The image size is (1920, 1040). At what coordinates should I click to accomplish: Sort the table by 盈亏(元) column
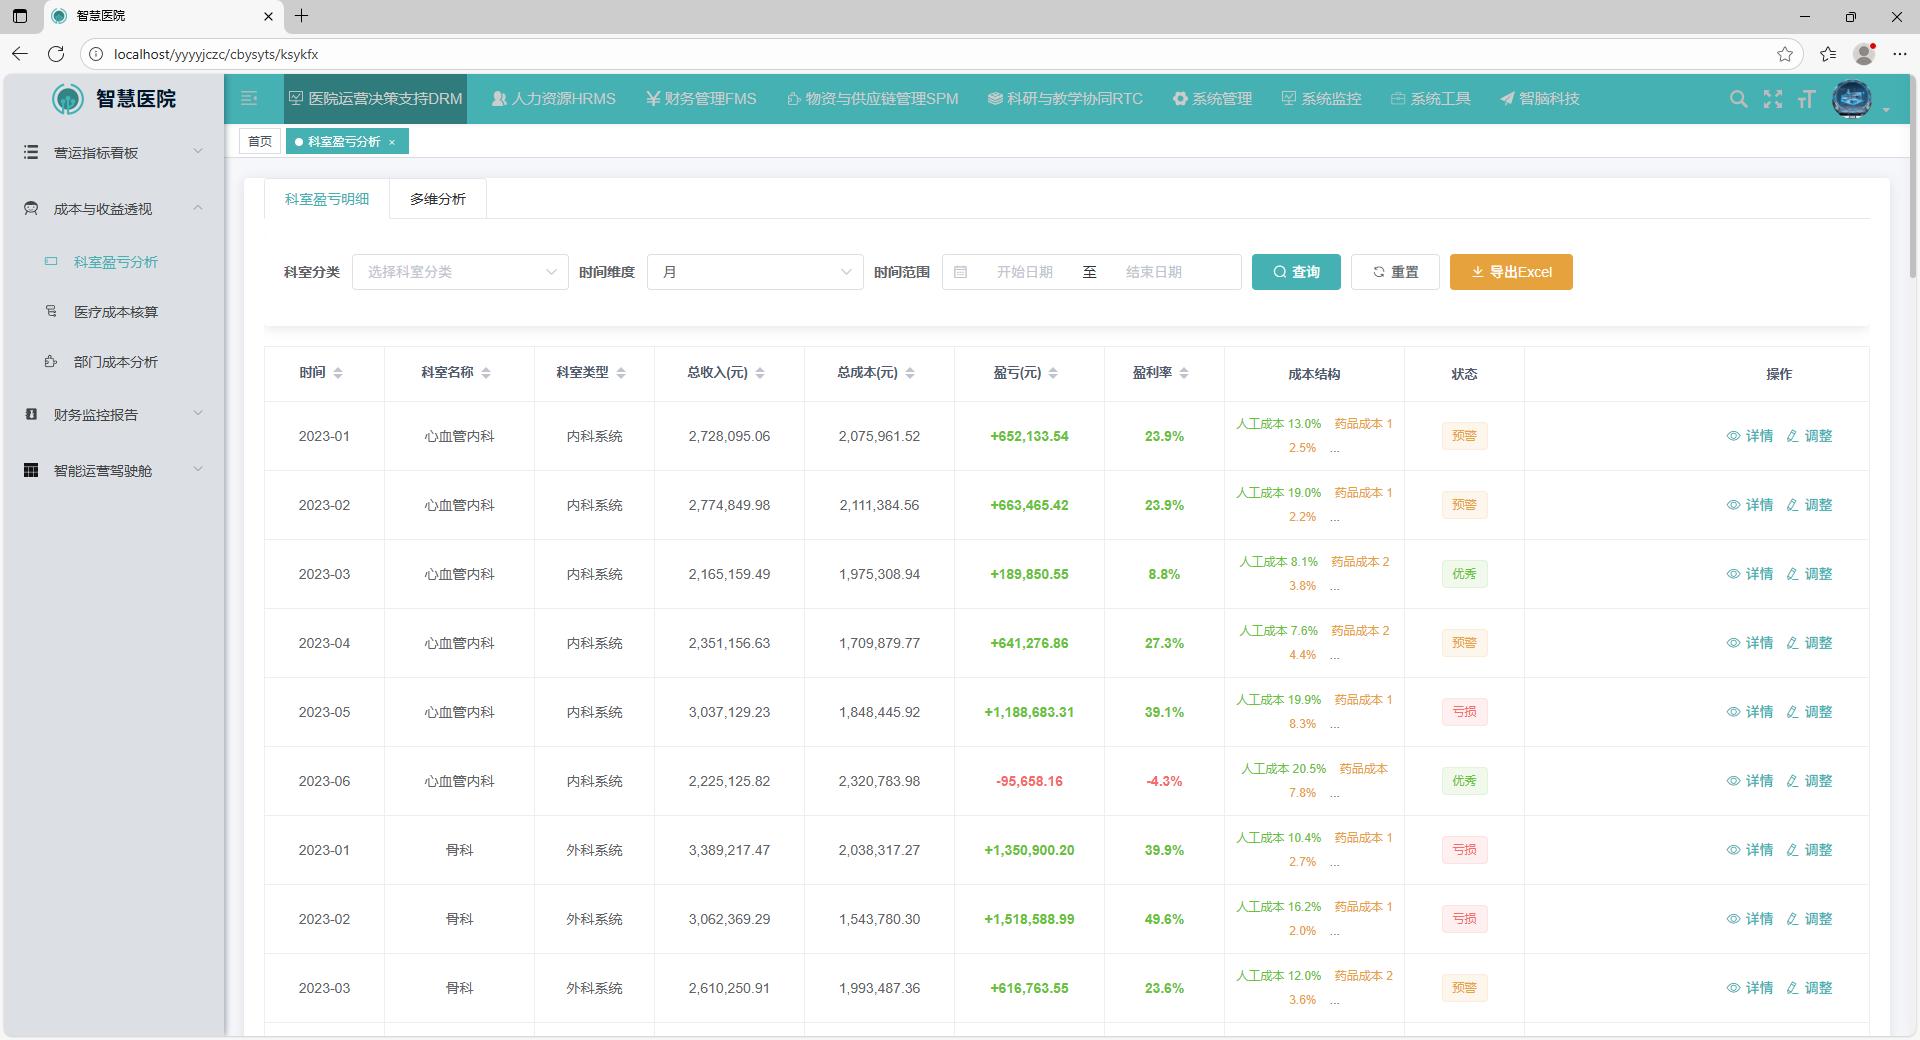[1053, 373]
